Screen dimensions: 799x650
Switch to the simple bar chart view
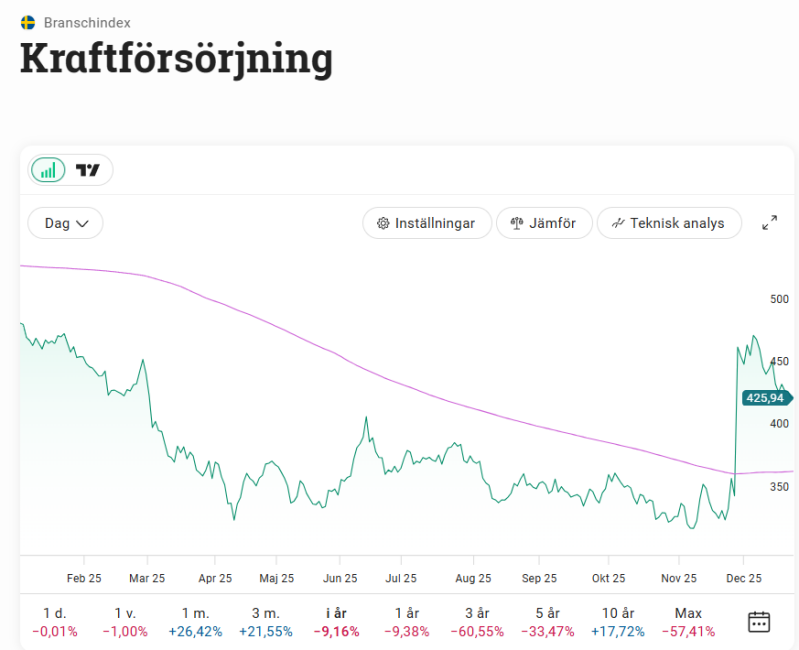(x=48, y=170)
